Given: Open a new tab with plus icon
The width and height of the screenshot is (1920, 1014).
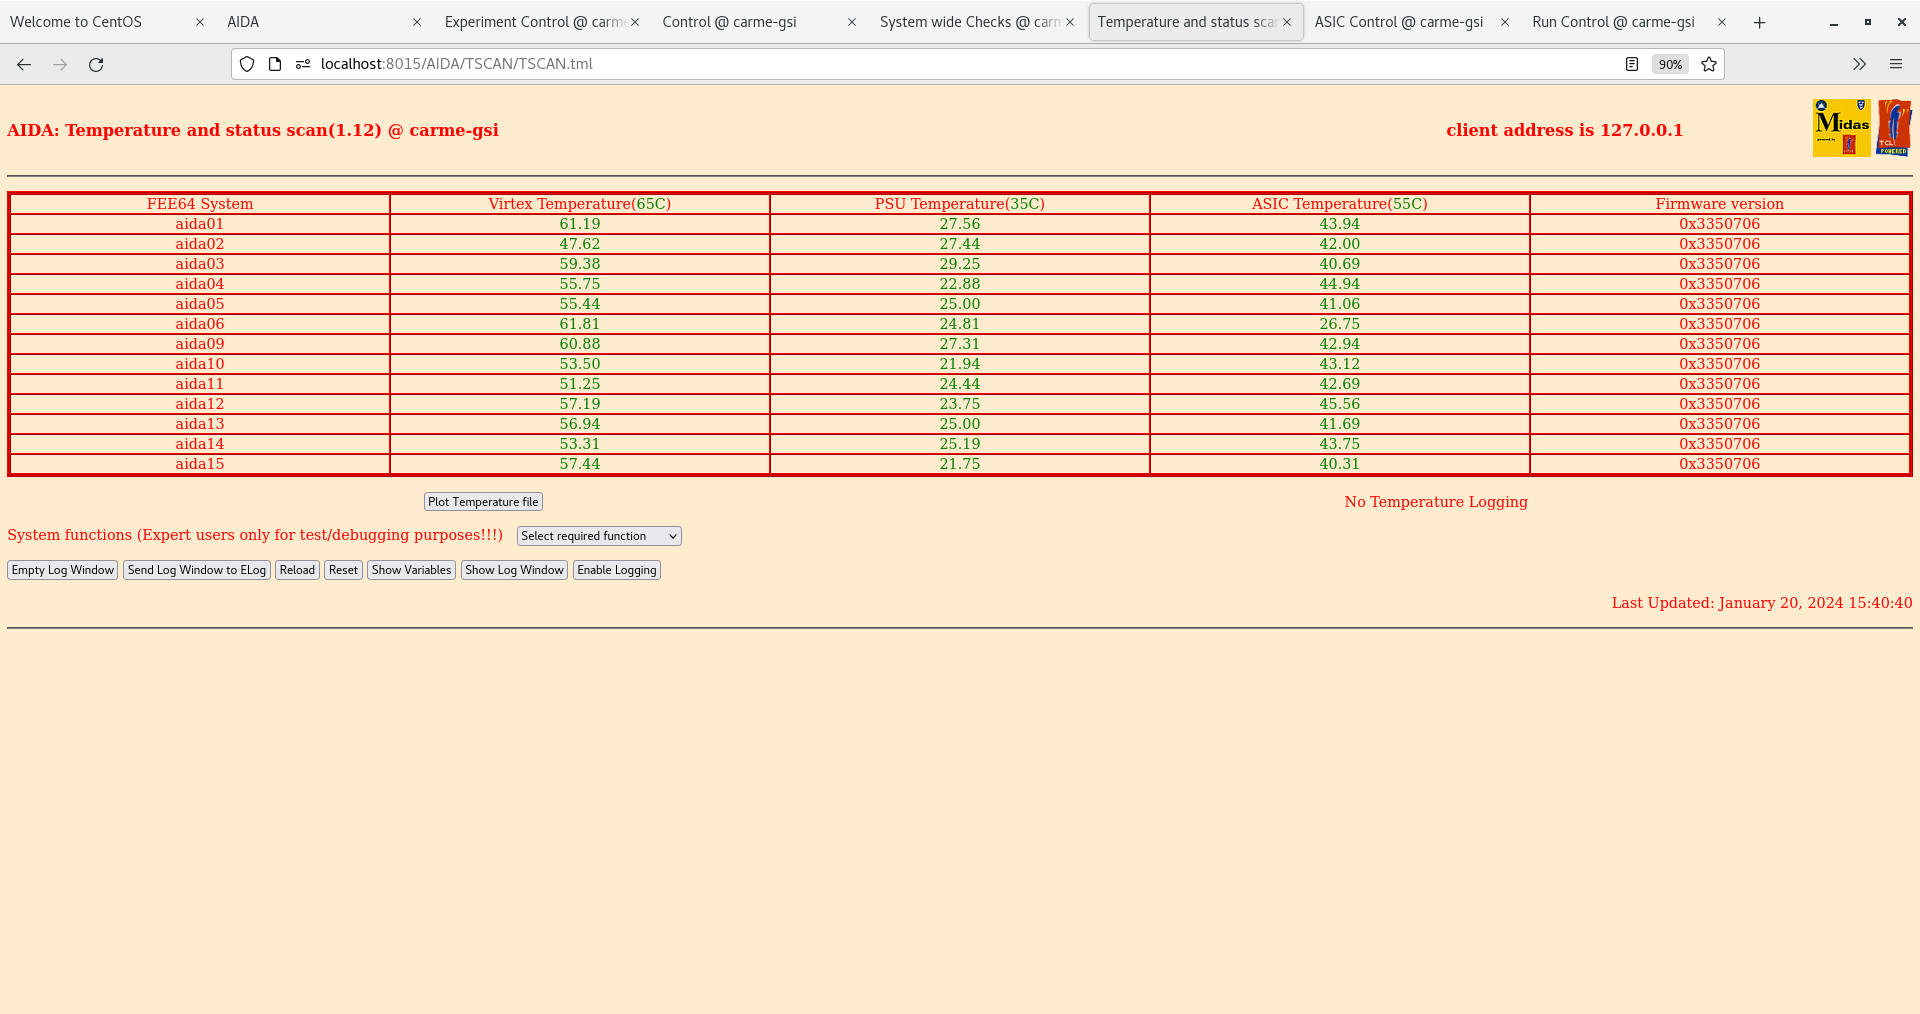Looking at the screenshot, I should click(1759, 22).
